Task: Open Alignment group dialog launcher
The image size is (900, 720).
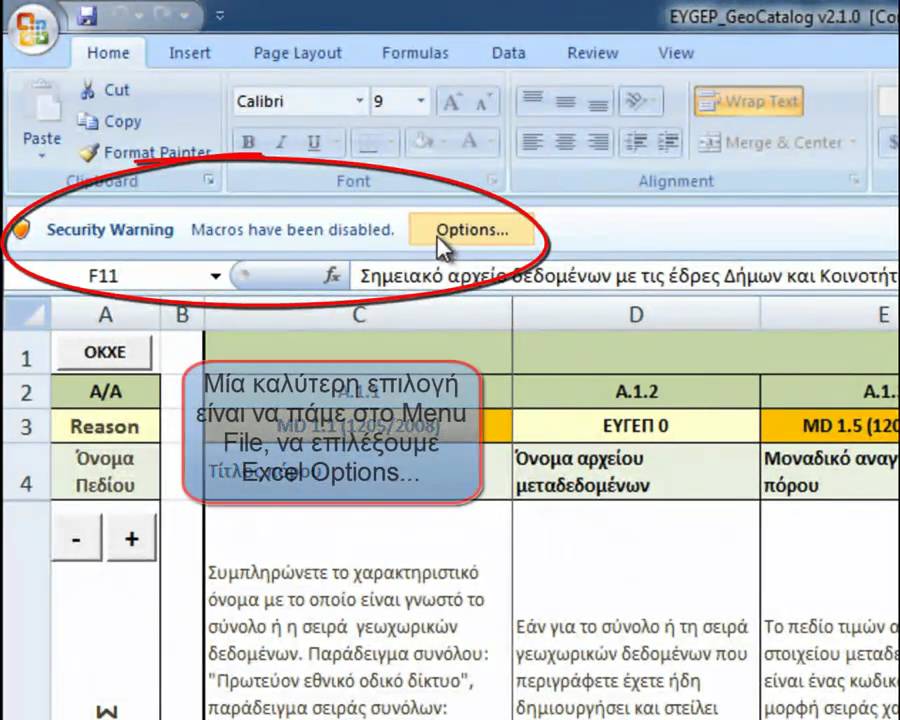Action: (854, 180)
